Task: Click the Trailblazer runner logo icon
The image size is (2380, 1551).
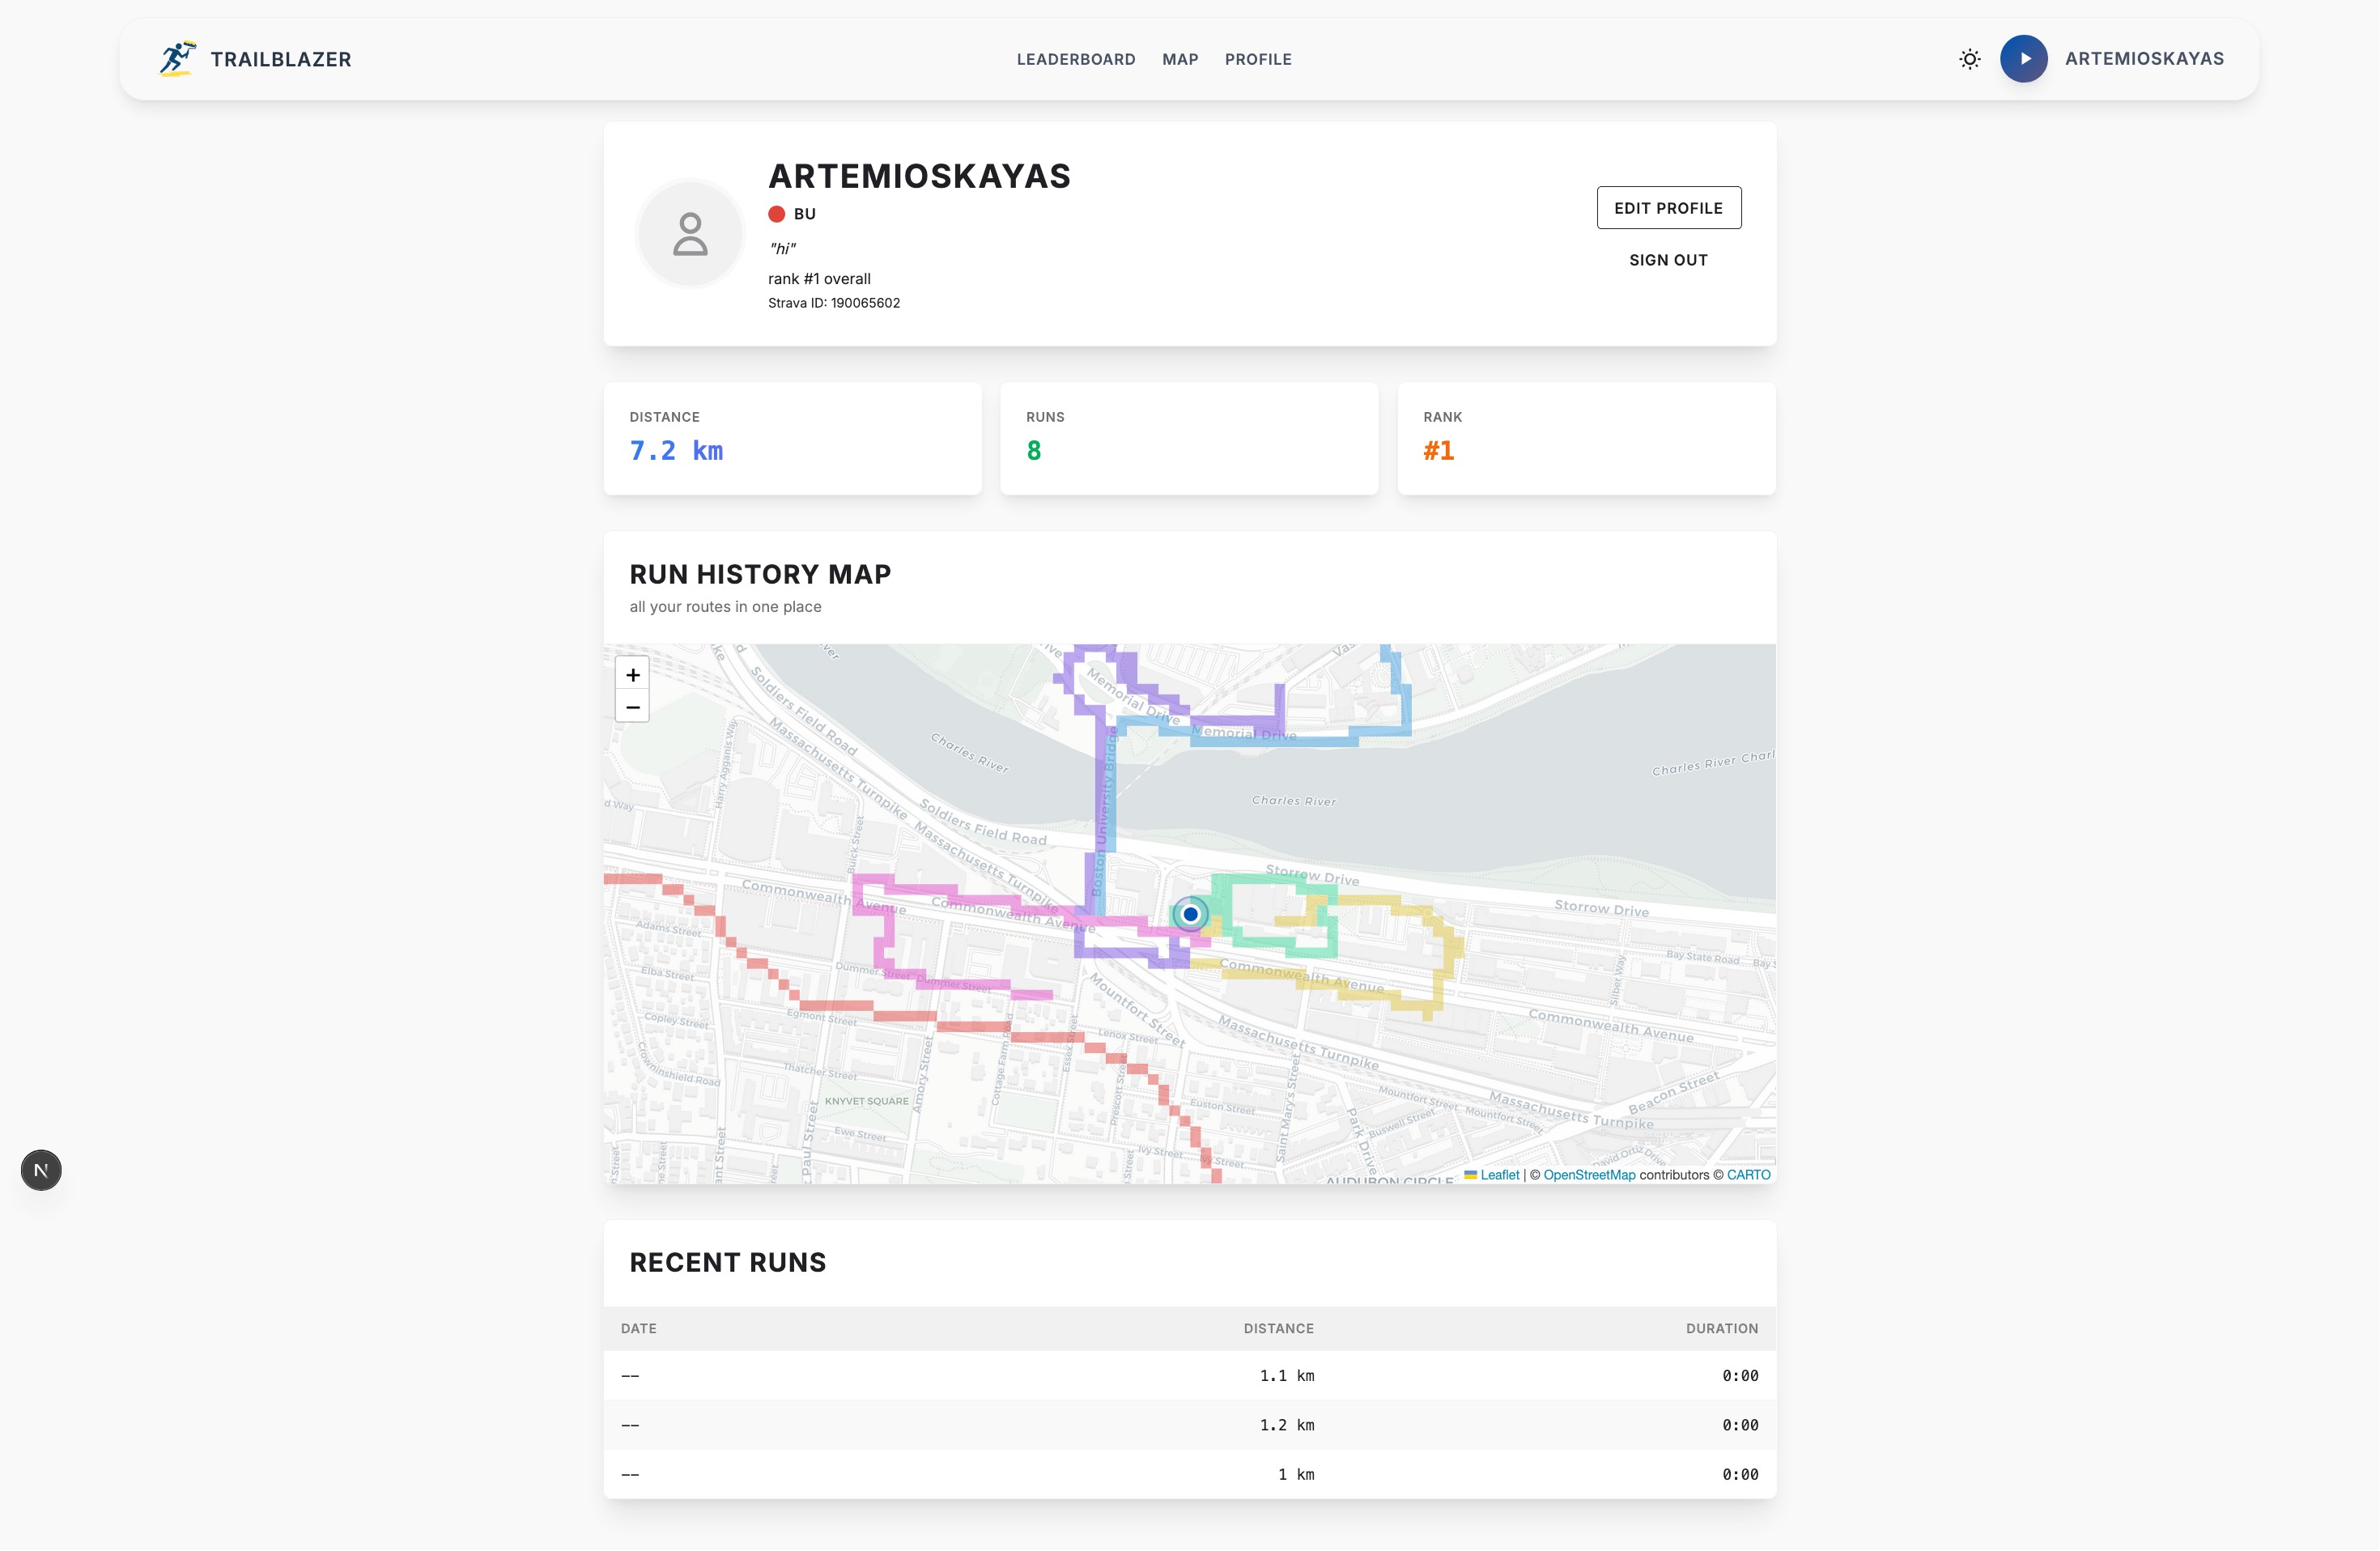Action: coord(177,59)
